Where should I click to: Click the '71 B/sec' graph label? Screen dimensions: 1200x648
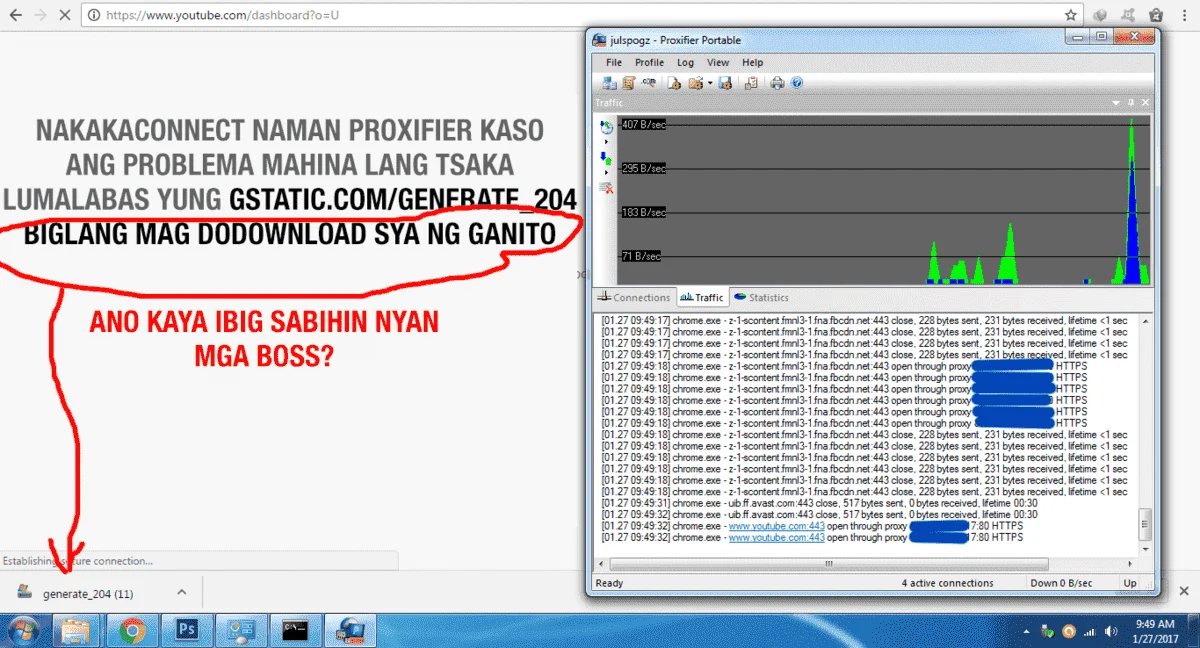click(641, 256)
